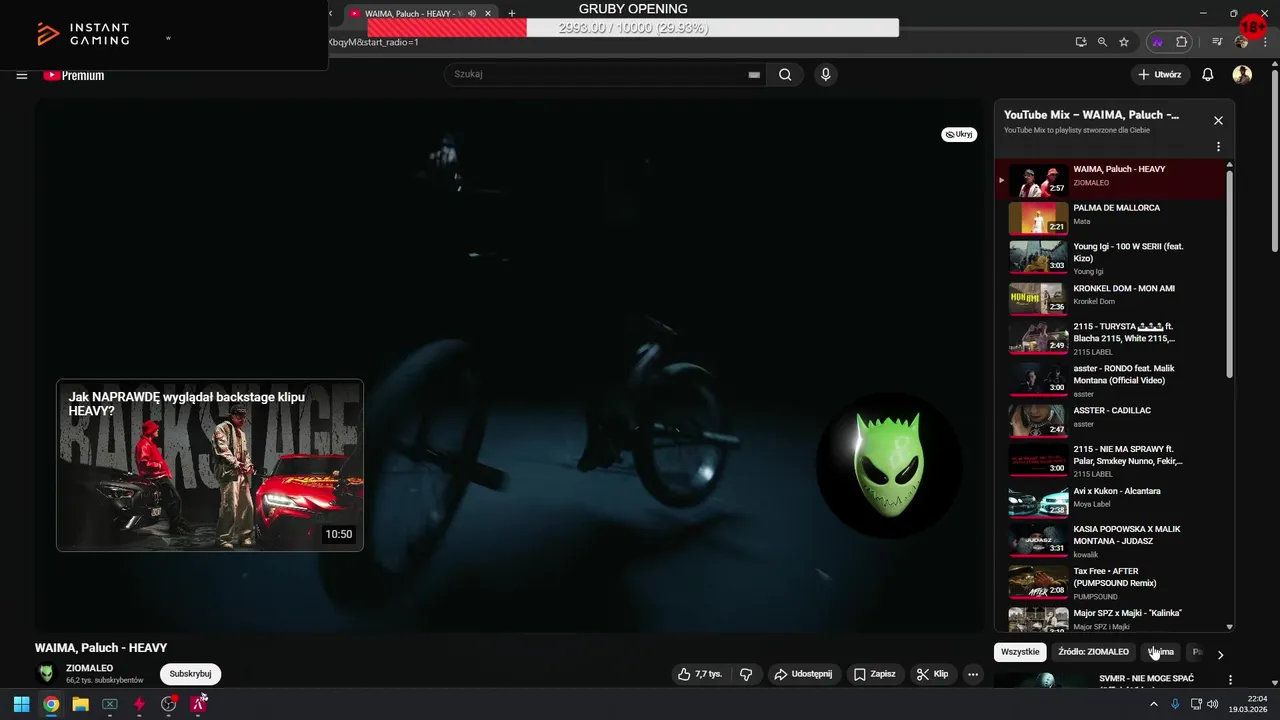This screenshot has width=1280, height=720.
Task: Open the YouTube hamburger guide menu
Action: [x=22, y=75]
